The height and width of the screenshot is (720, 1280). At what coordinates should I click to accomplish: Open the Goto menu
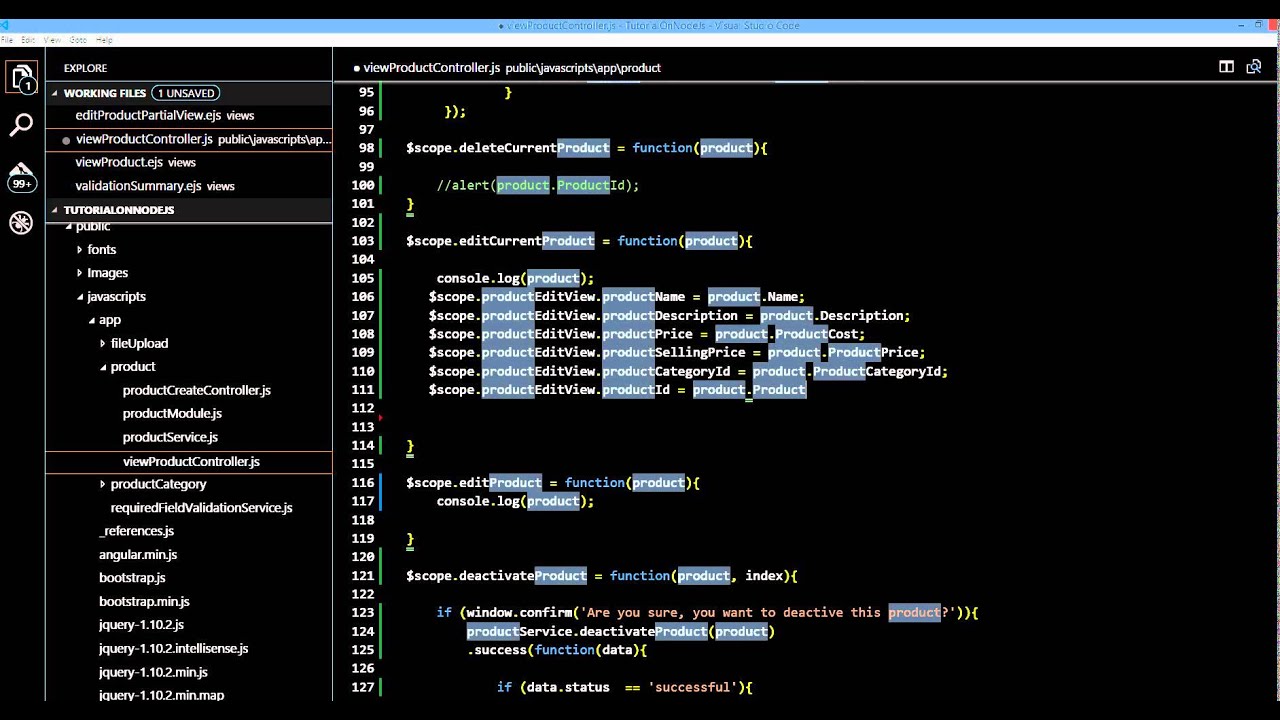coord(78,40)
